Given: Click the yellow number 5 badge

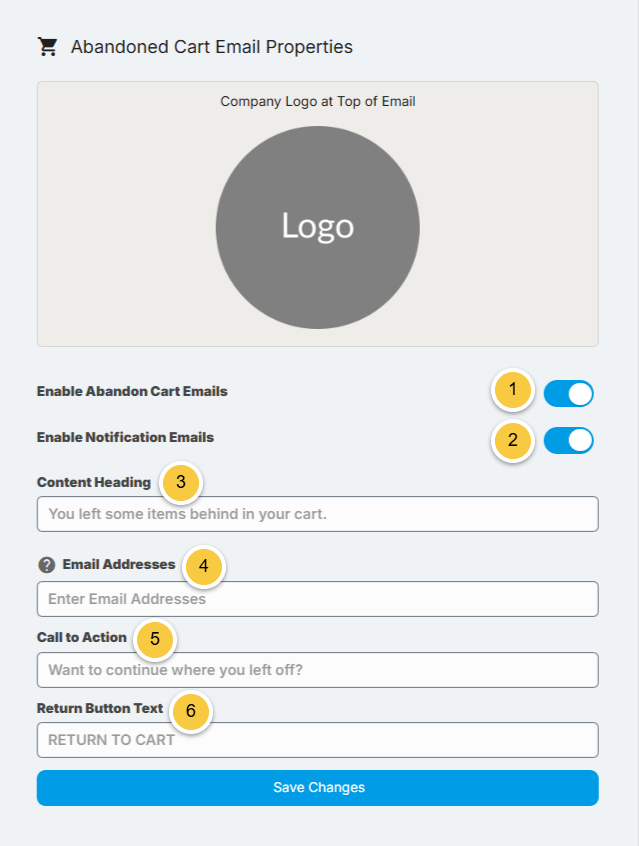Looking at the screenshot, I should (x=155, y=639).
